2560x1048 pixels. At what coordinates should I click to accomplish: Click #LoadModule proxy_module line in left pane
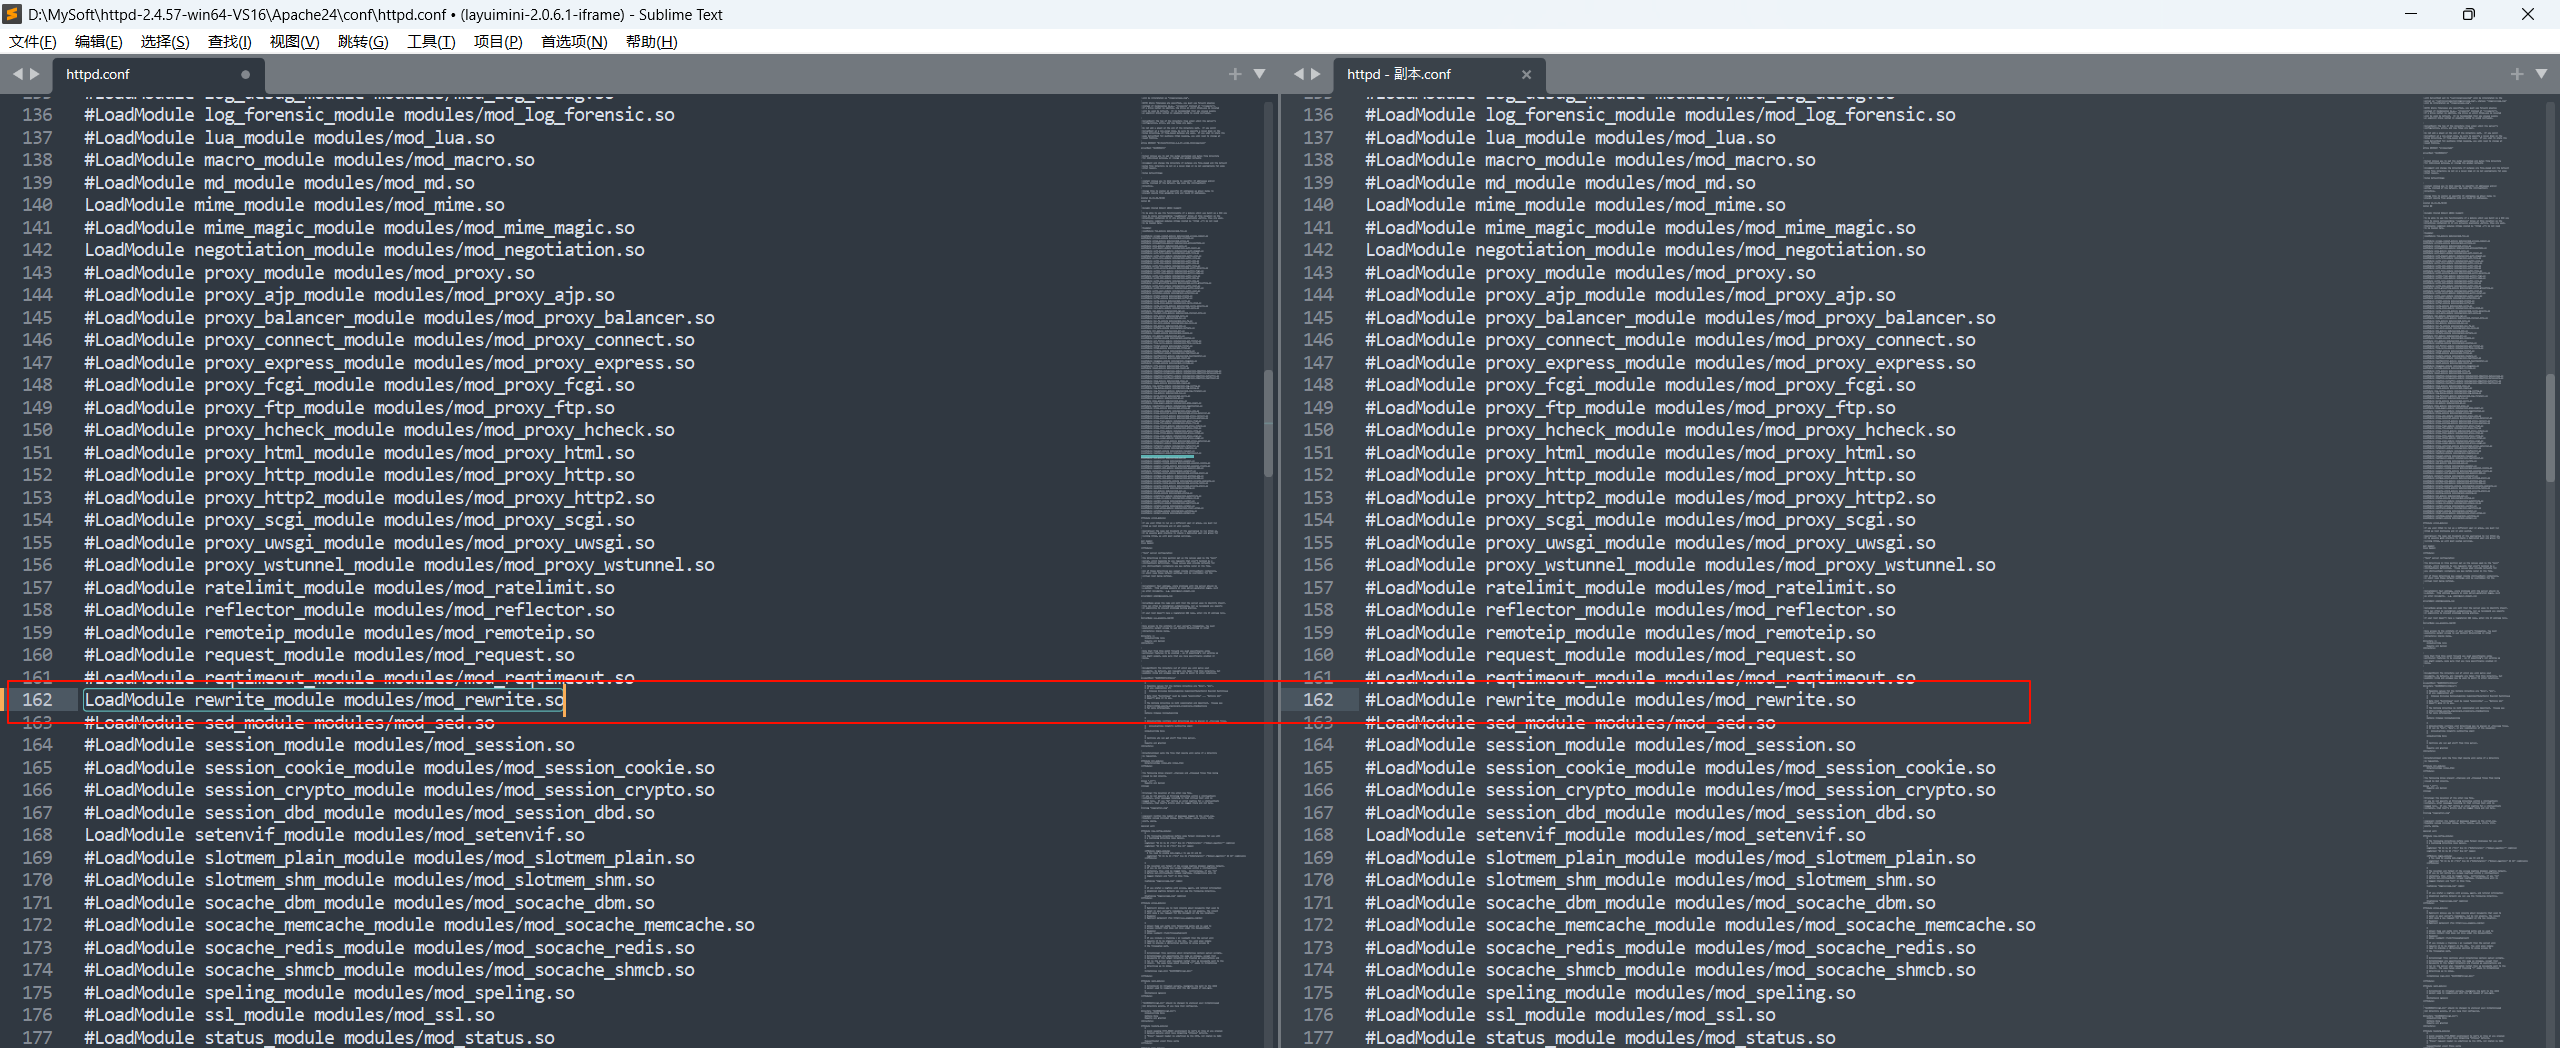(309, 273)
